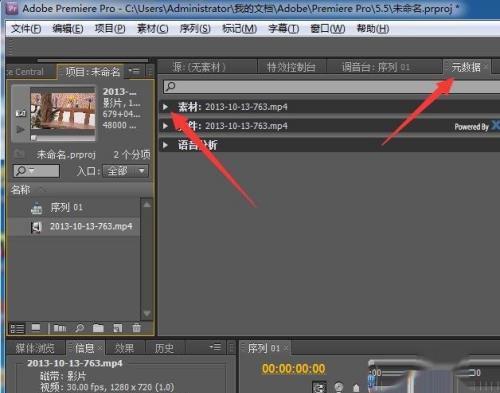Open the 素材(C) menu

tap(153, 29)
